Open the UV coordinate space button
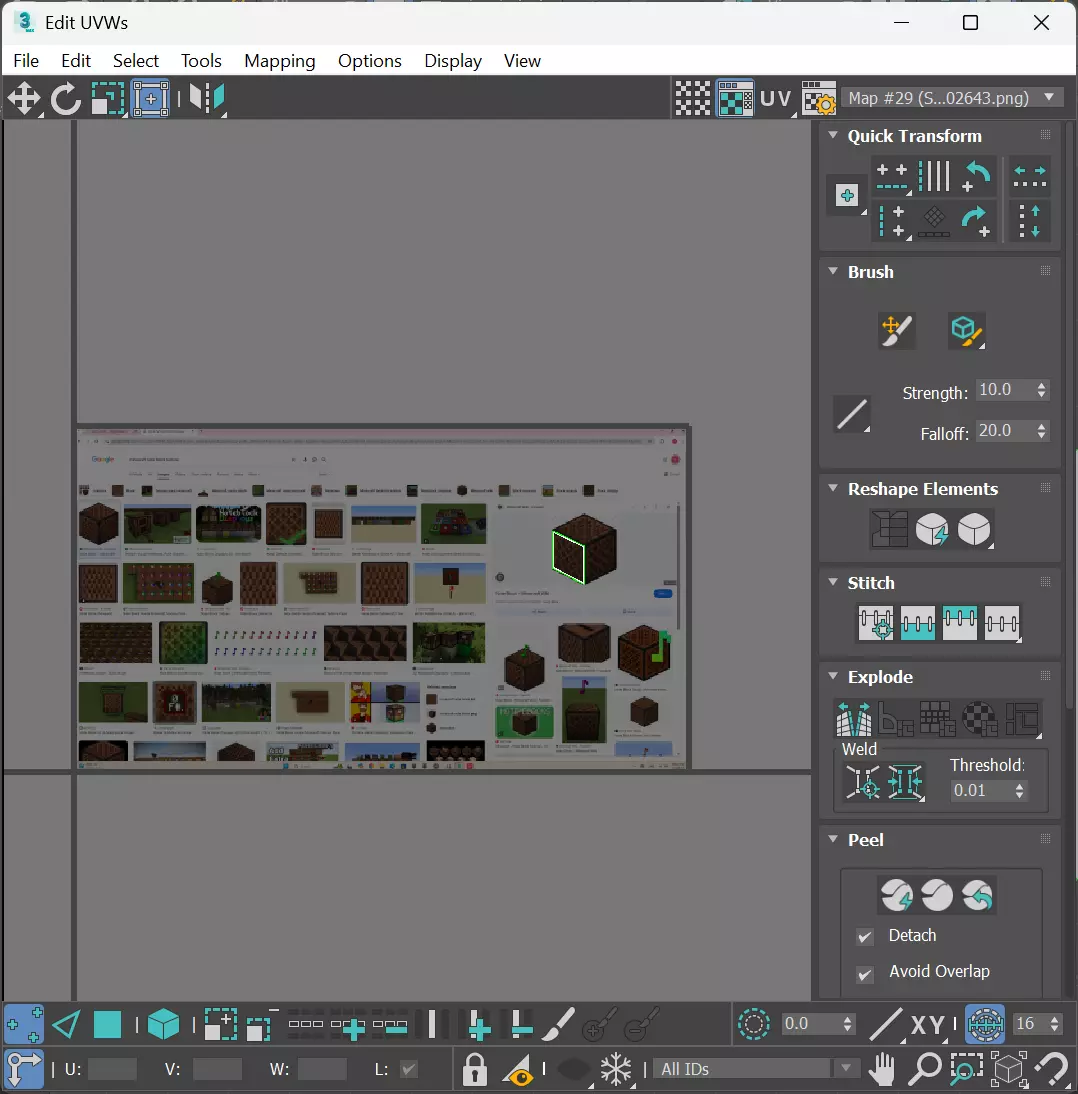This screenshot has width=1078, height=1094. coord(776,98)
